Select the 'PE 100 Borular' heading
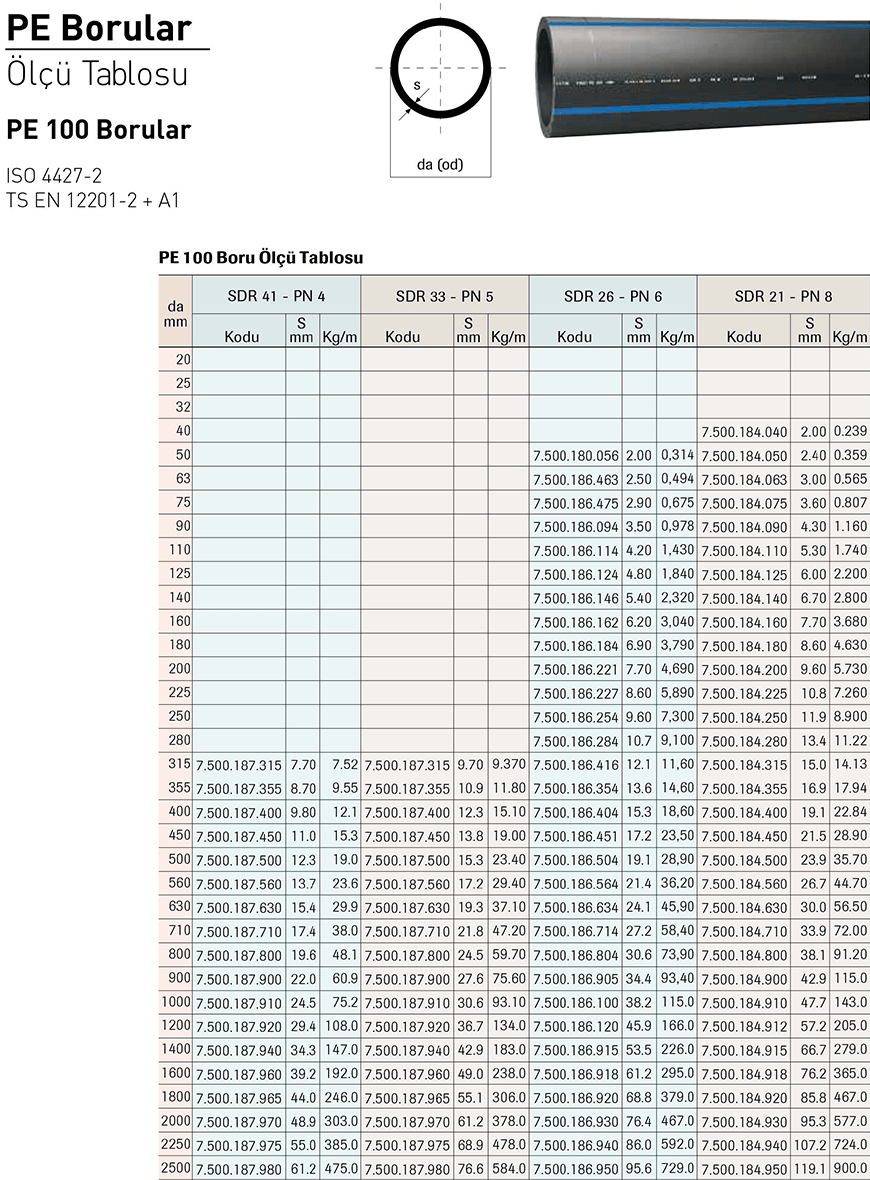 point(98,130)
